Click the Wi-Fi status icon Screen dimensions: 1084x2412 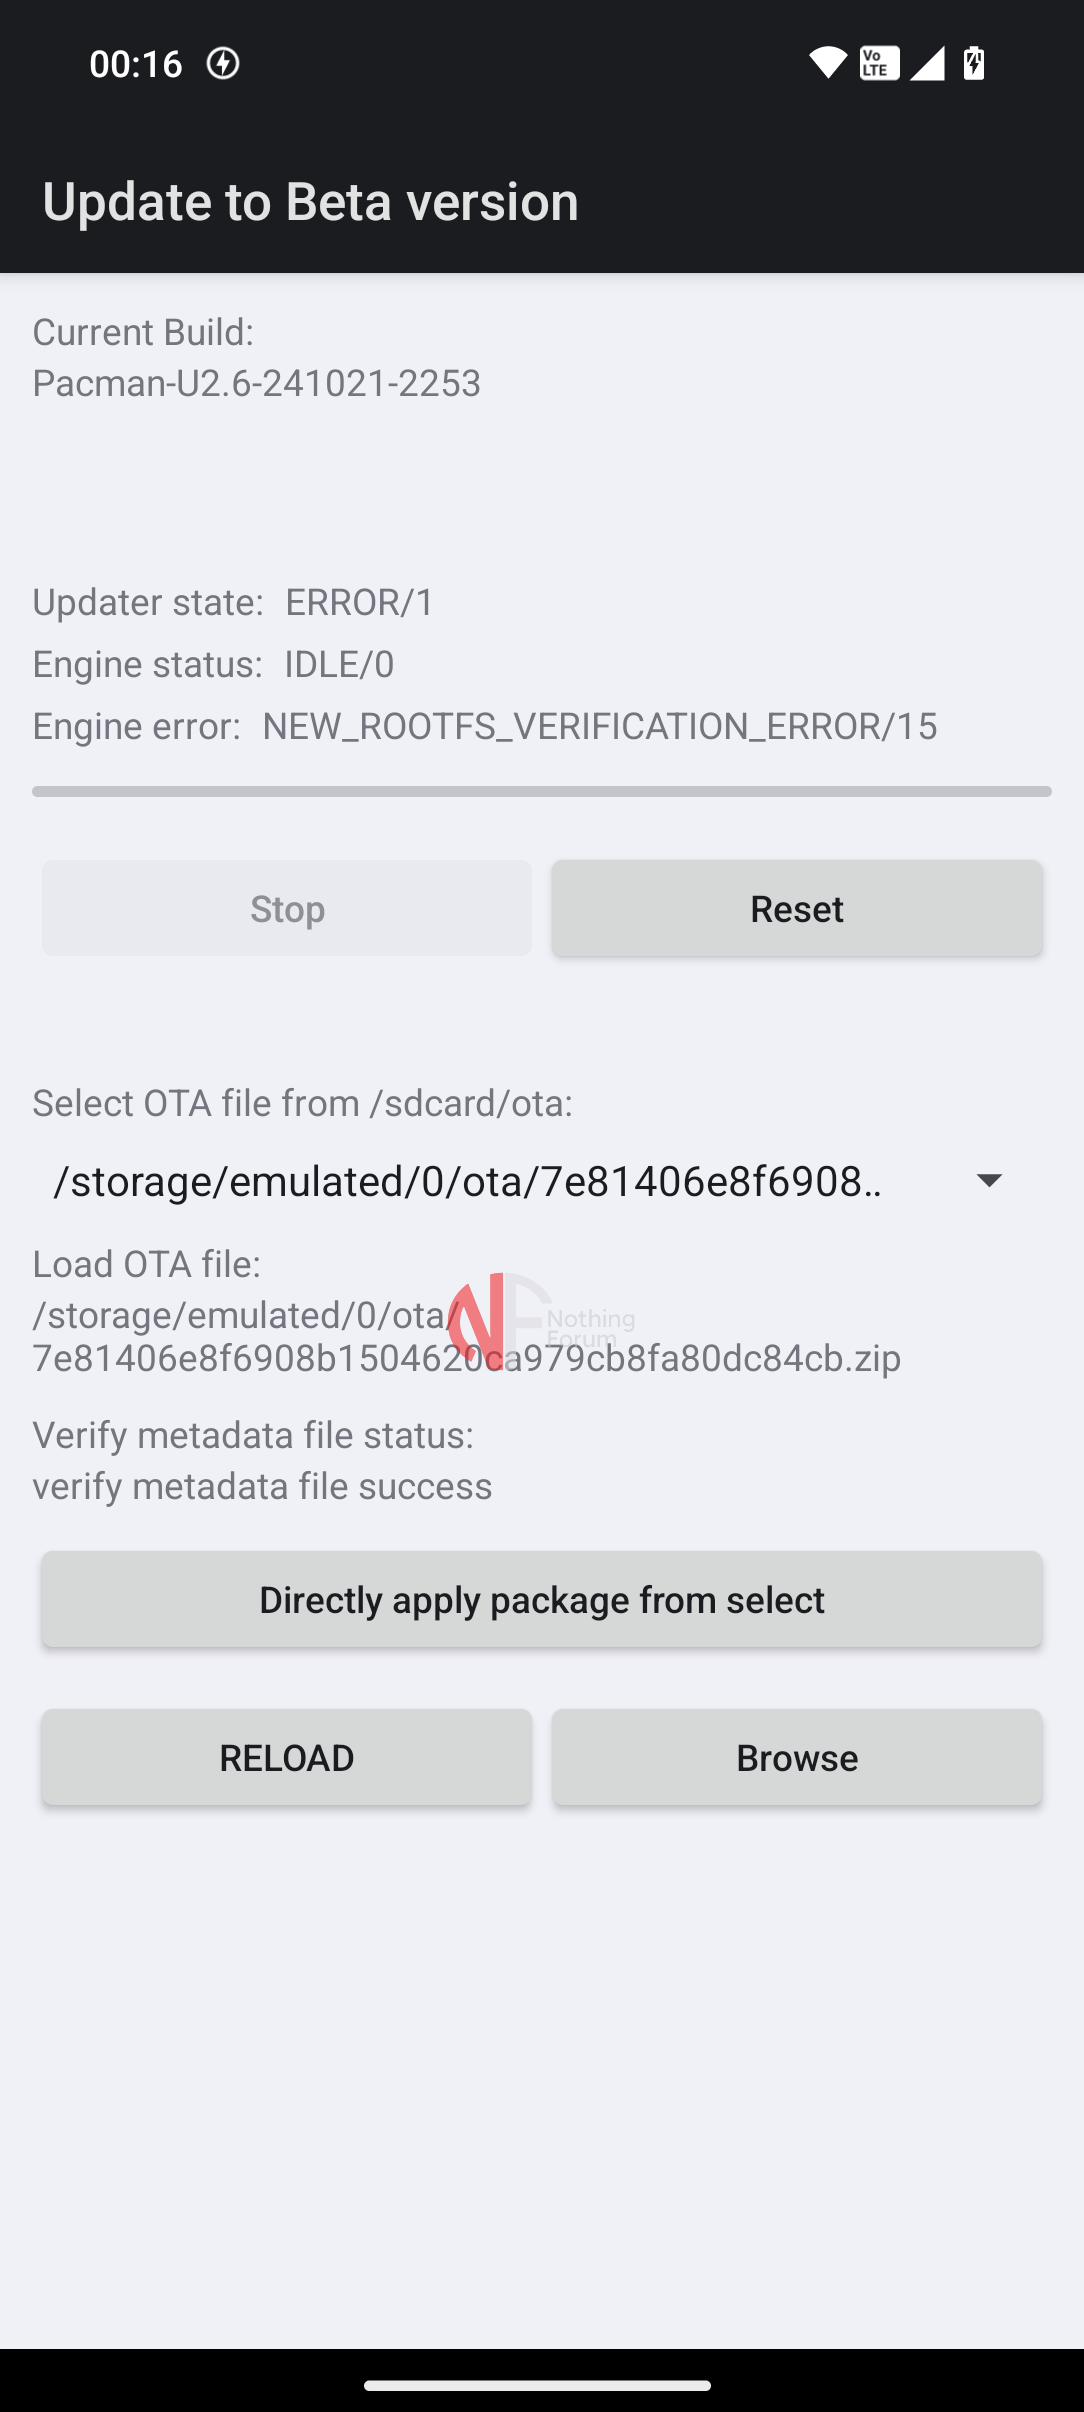(828, 62)
